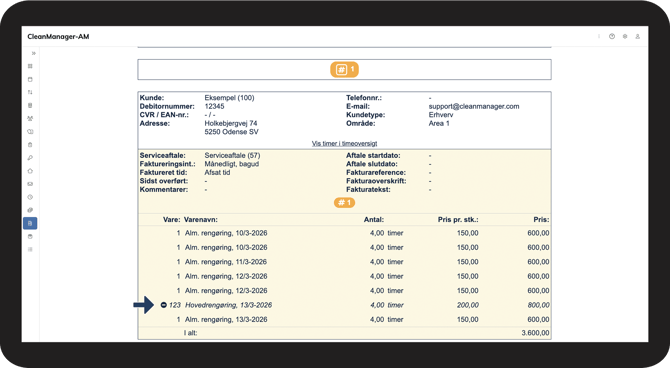Select the highlighted blue invoice document icon
The width and height of the screenshot is (670, 368).
click(30, 223)
